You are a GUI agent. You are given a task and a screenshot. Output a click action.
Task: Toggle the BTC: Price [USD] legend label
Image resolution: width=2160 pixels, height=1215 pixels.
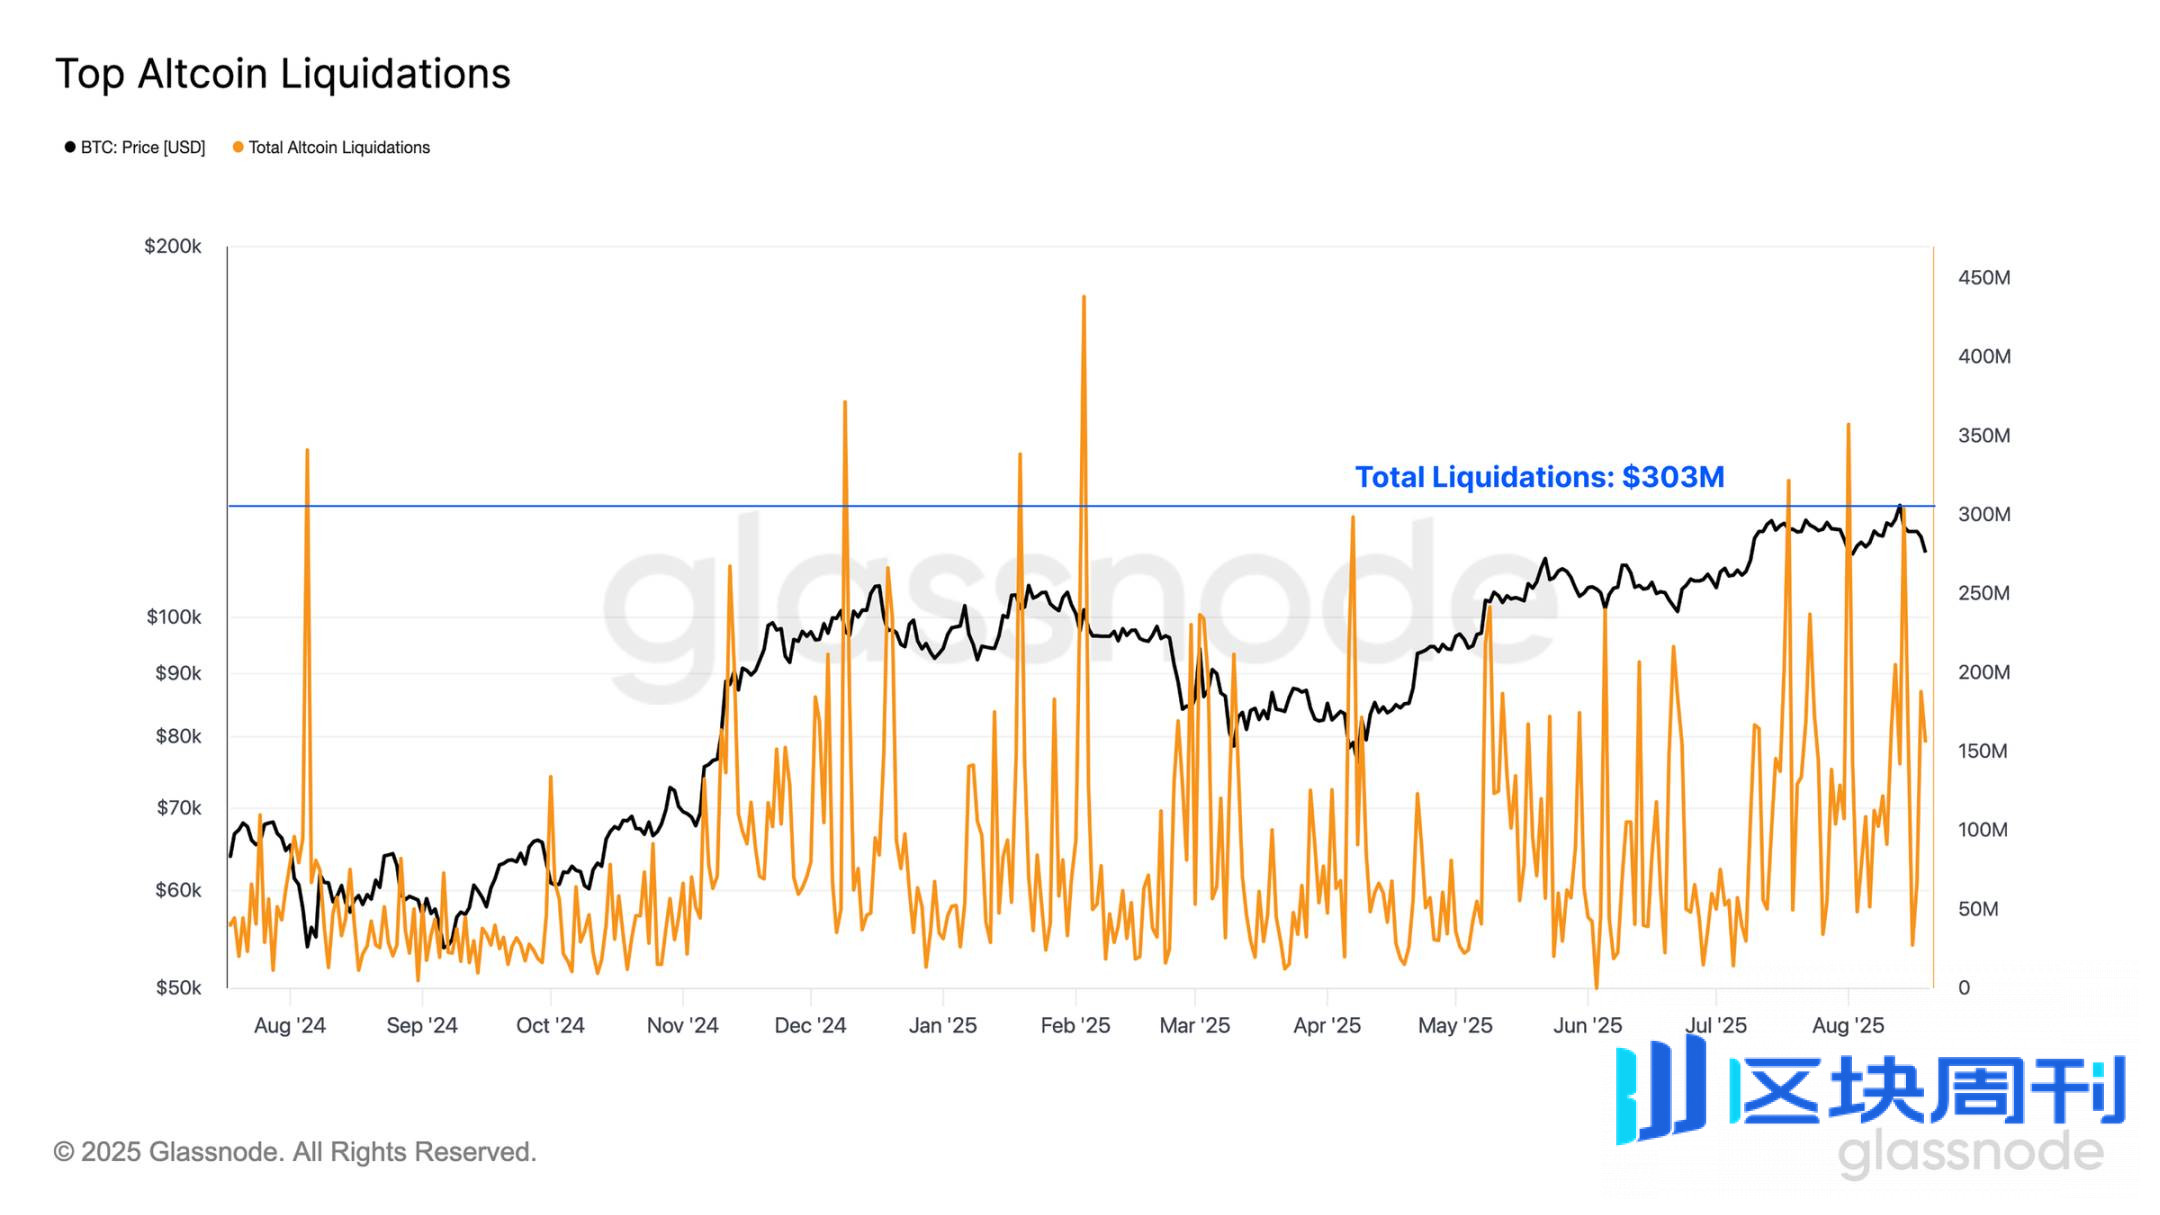pyautogui.click(x=143, y=147)
